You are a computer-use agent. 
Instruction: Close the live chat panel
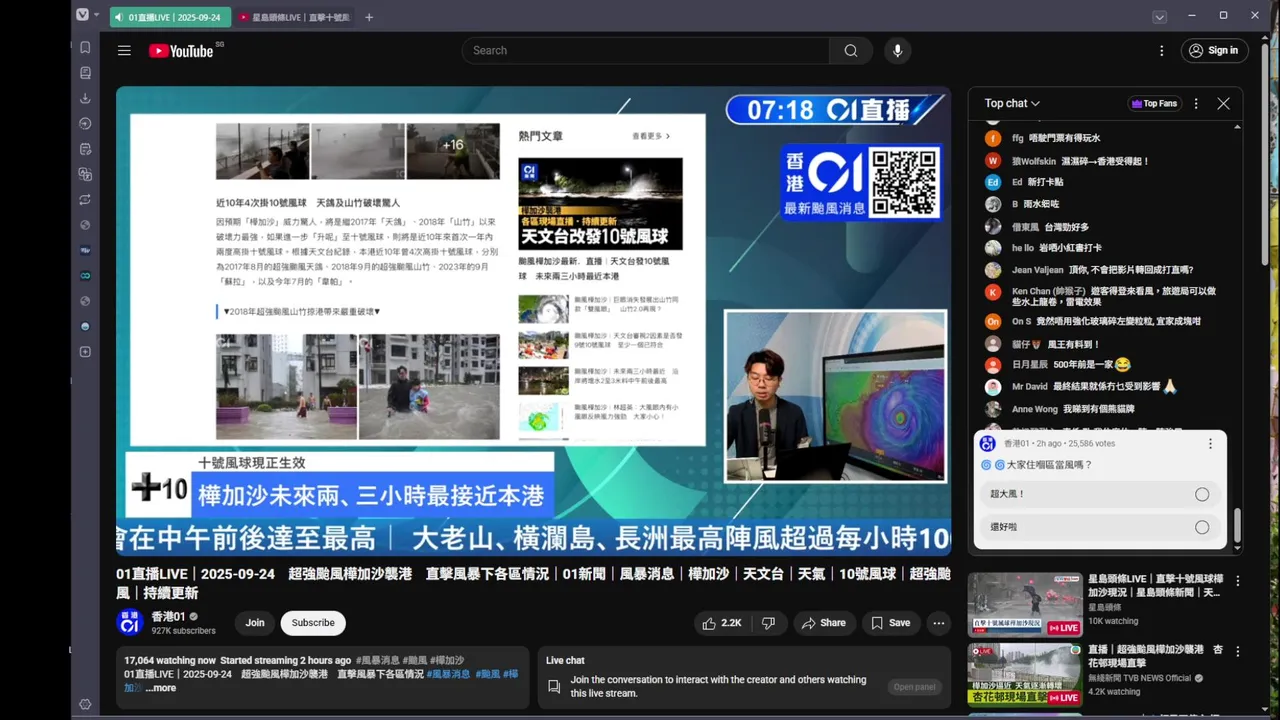pos(1223,103)
